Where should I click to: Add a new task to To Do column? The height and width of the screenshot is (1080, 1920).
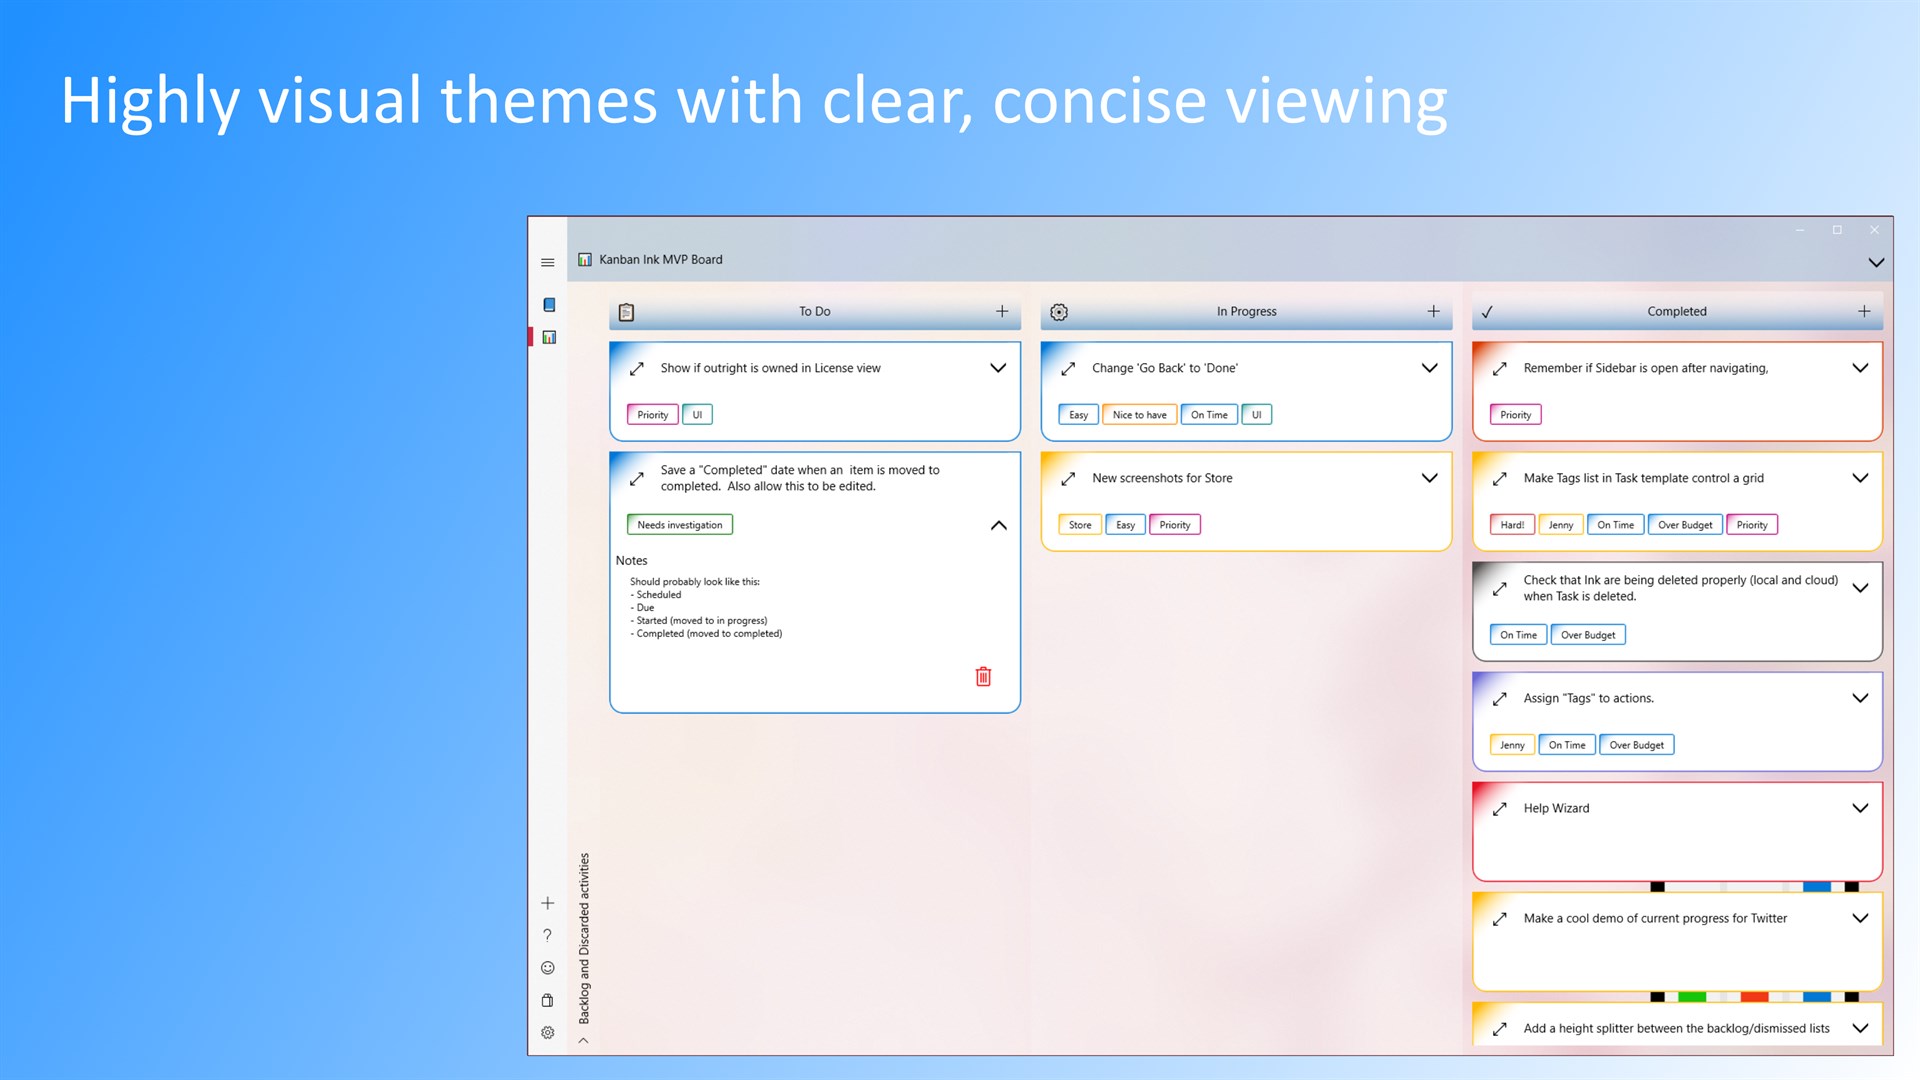(x=1002, y=312)
